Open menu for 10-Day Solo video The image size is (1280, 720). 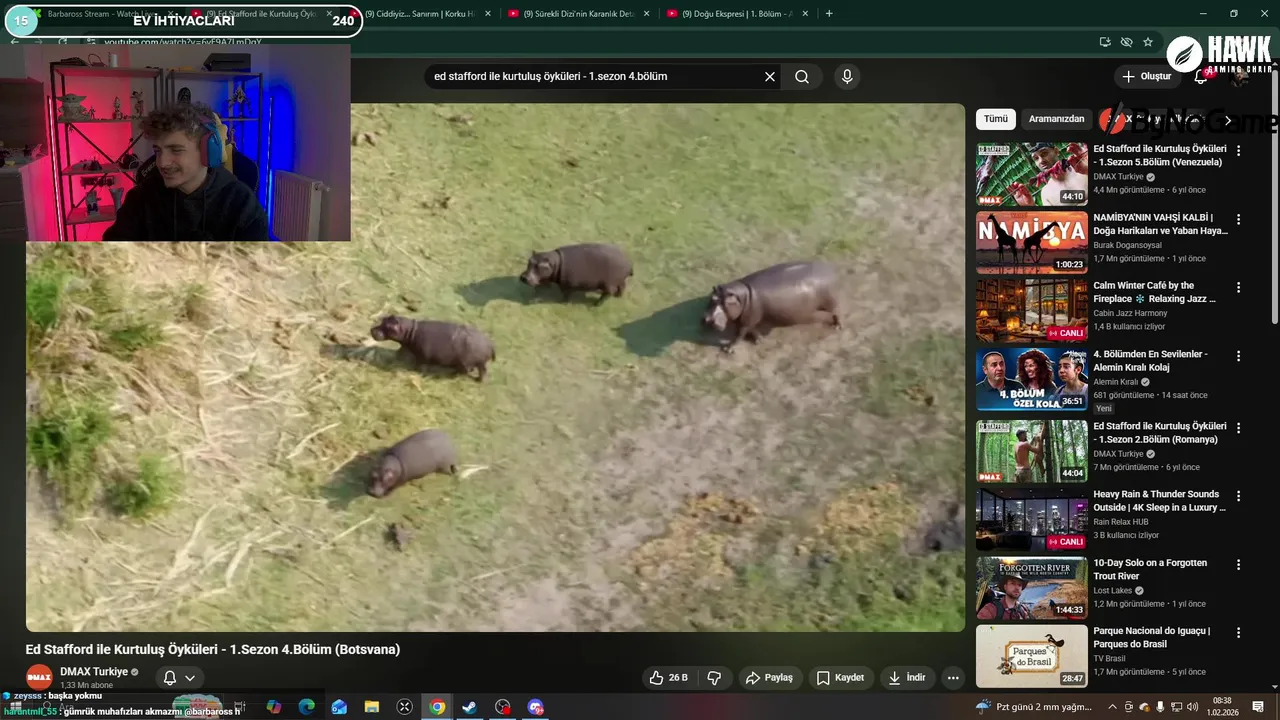(x=1238, y=565)
